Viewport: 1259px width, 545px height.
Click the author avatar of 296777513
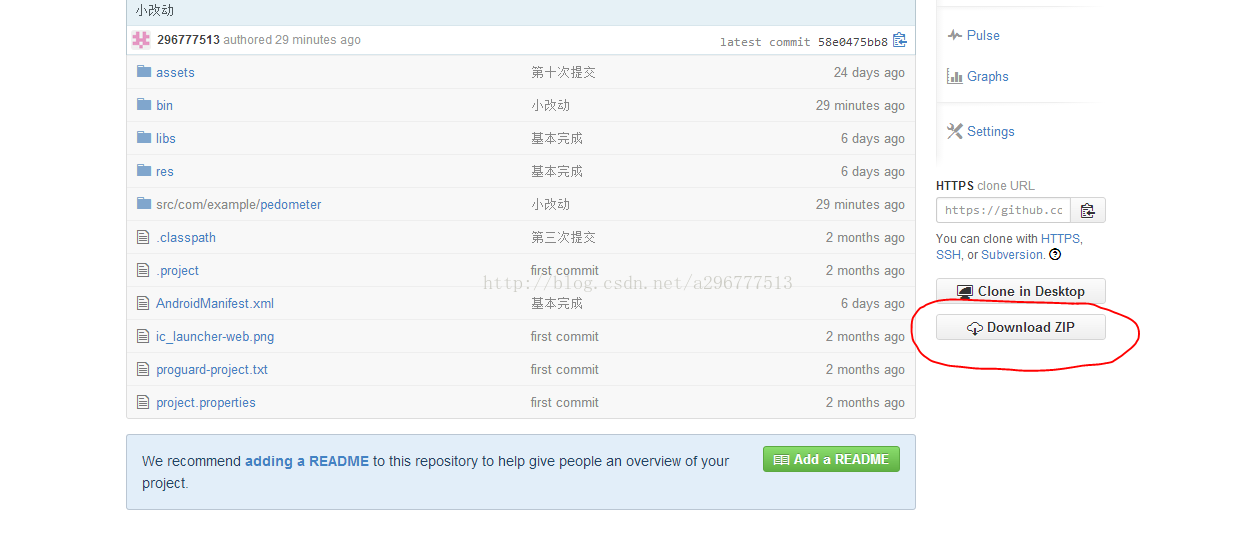(141, 40)
